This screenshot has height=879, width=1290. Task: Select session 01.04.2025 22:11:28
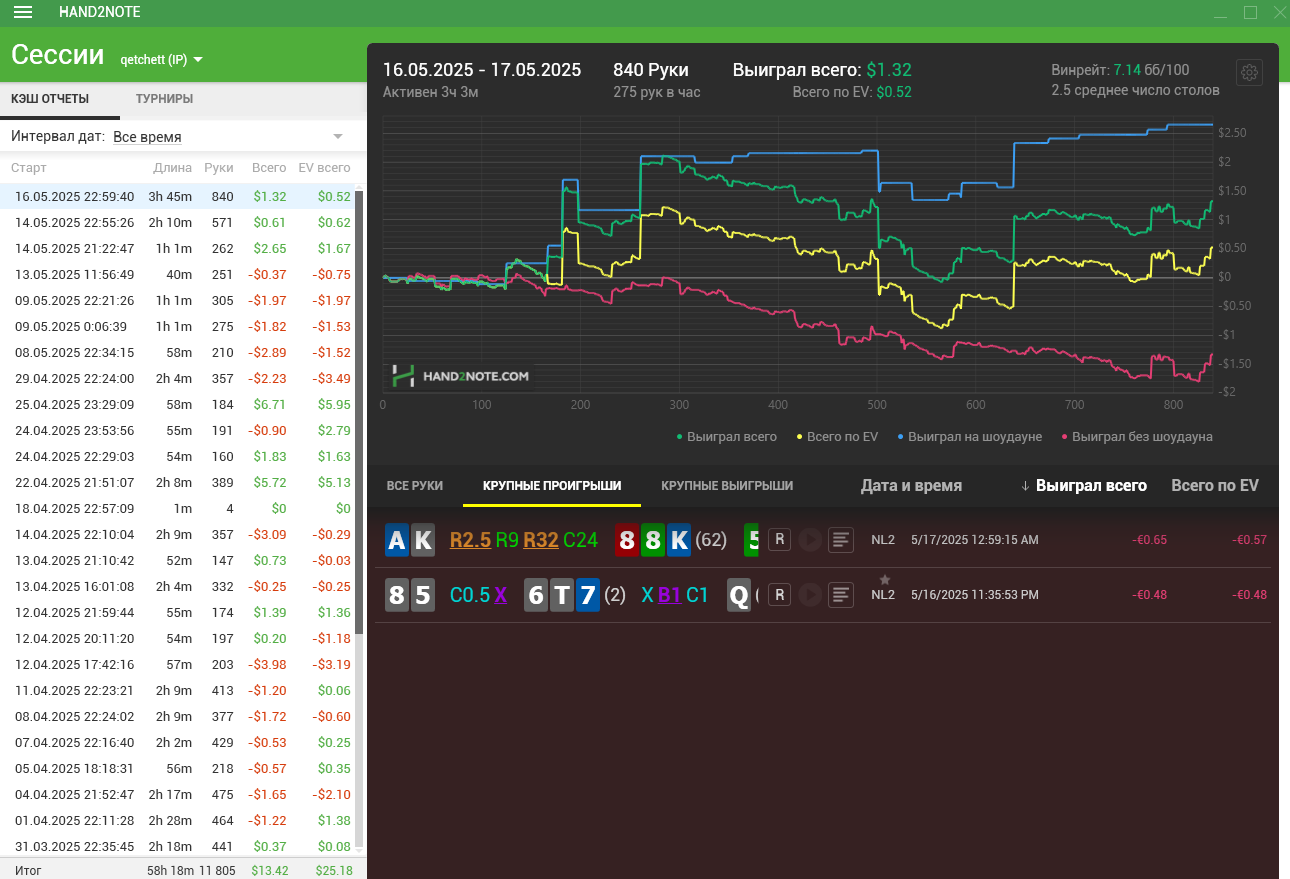click(x=177, y=821)
